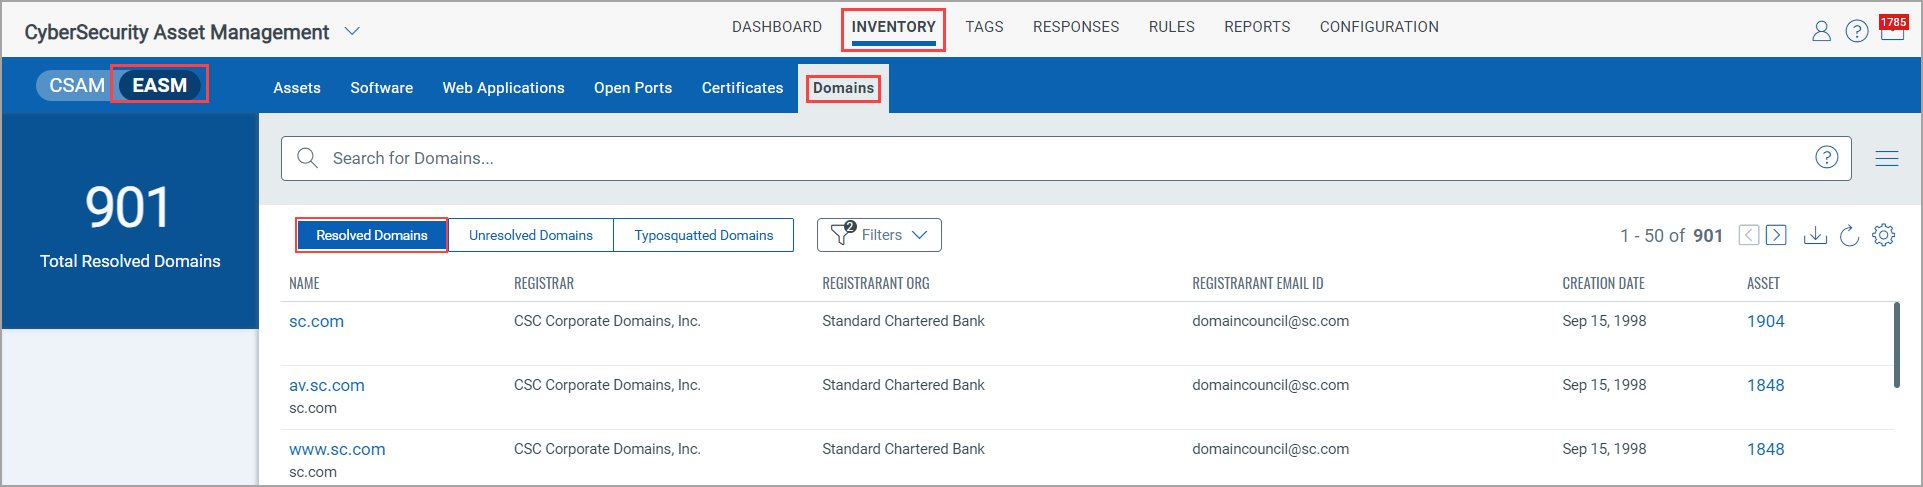Show Typosquatted Domains list
The width and height of the screenshot is (1923, 487).
pyautogui.click(x=704, y=235)
